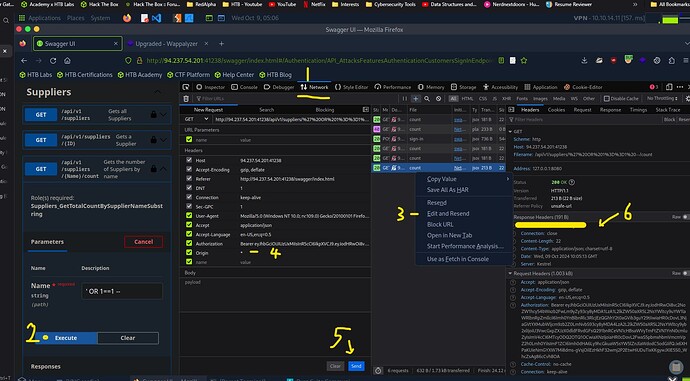The width and height of the screenshot is (690, 381).
Task: Launch Firefox from top panel
Action: click(x=127, y=18)
